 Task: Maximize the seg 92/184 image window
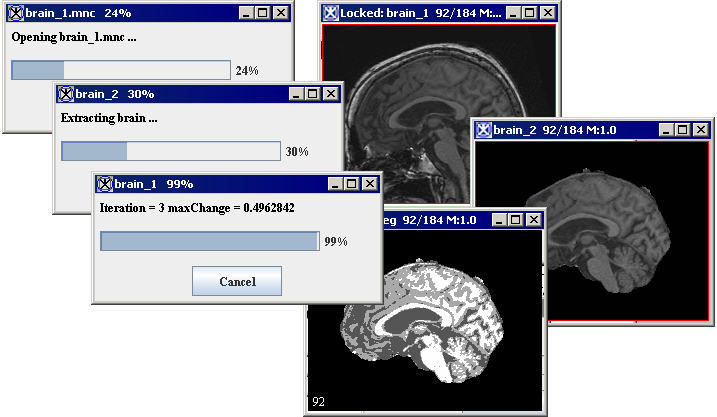(516, 220)
